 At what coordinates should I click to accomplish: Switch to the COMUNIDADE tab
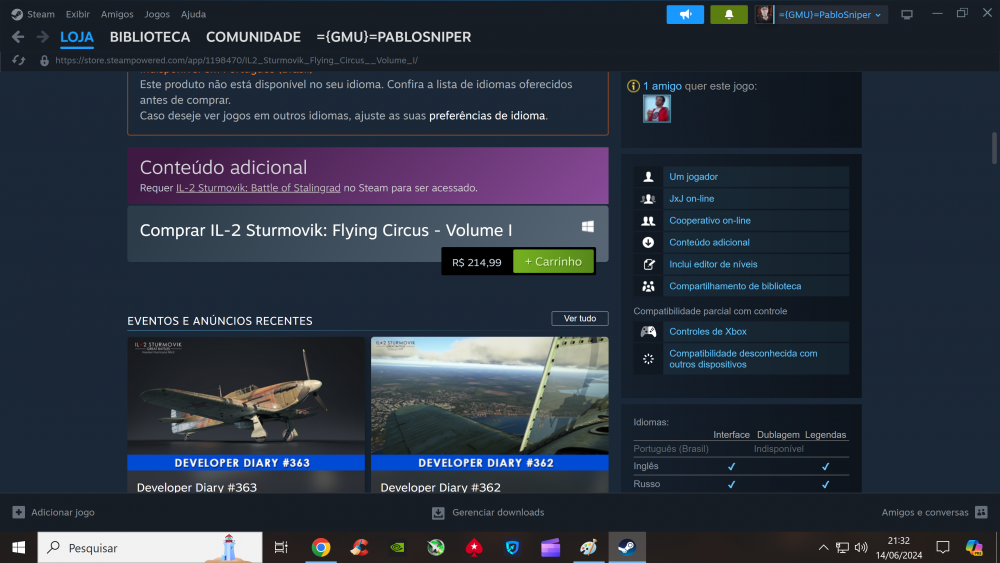point(253,37)
